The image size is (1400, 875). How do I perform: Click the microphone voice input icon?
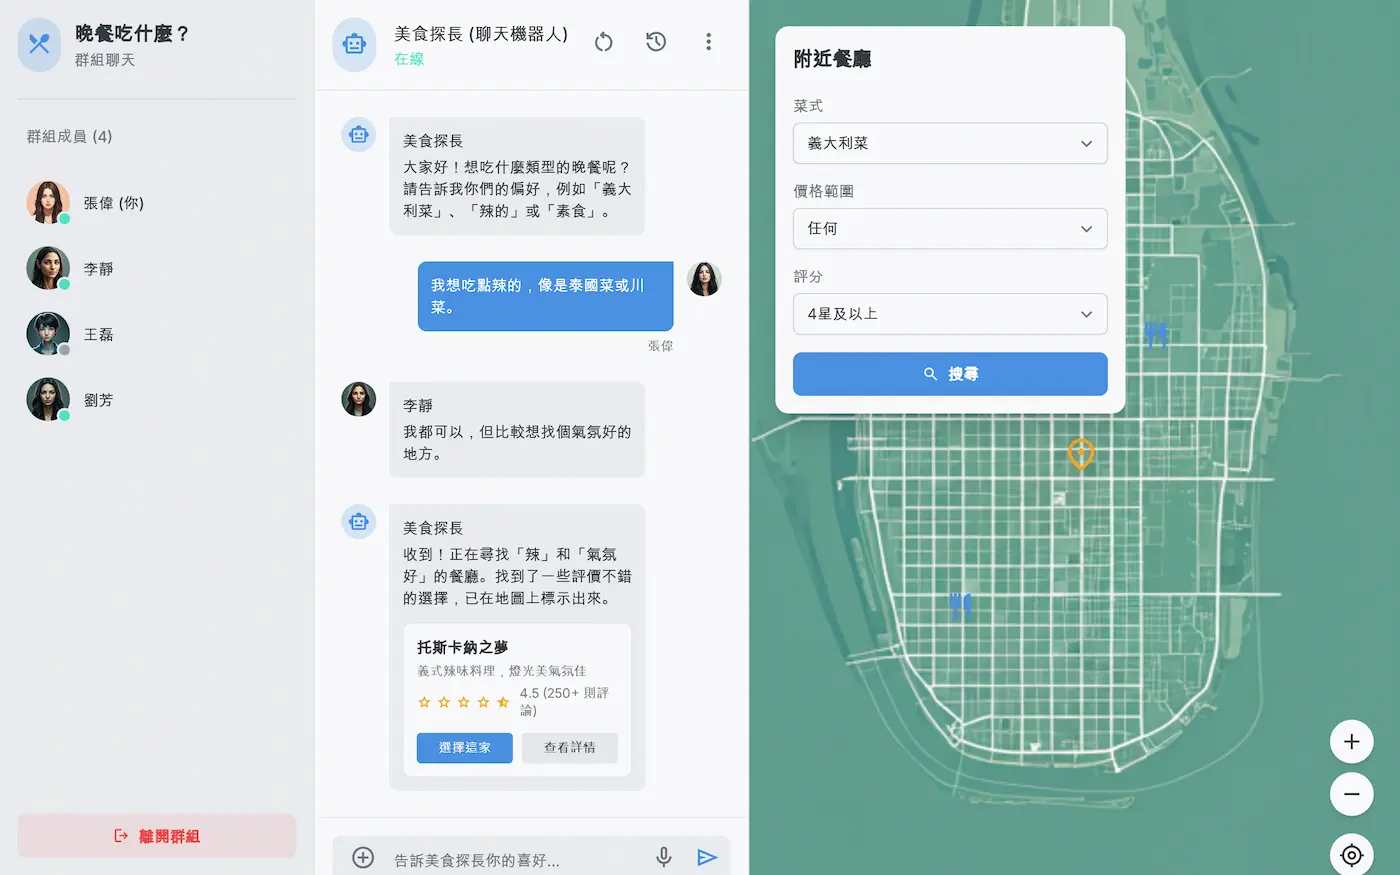663,857
